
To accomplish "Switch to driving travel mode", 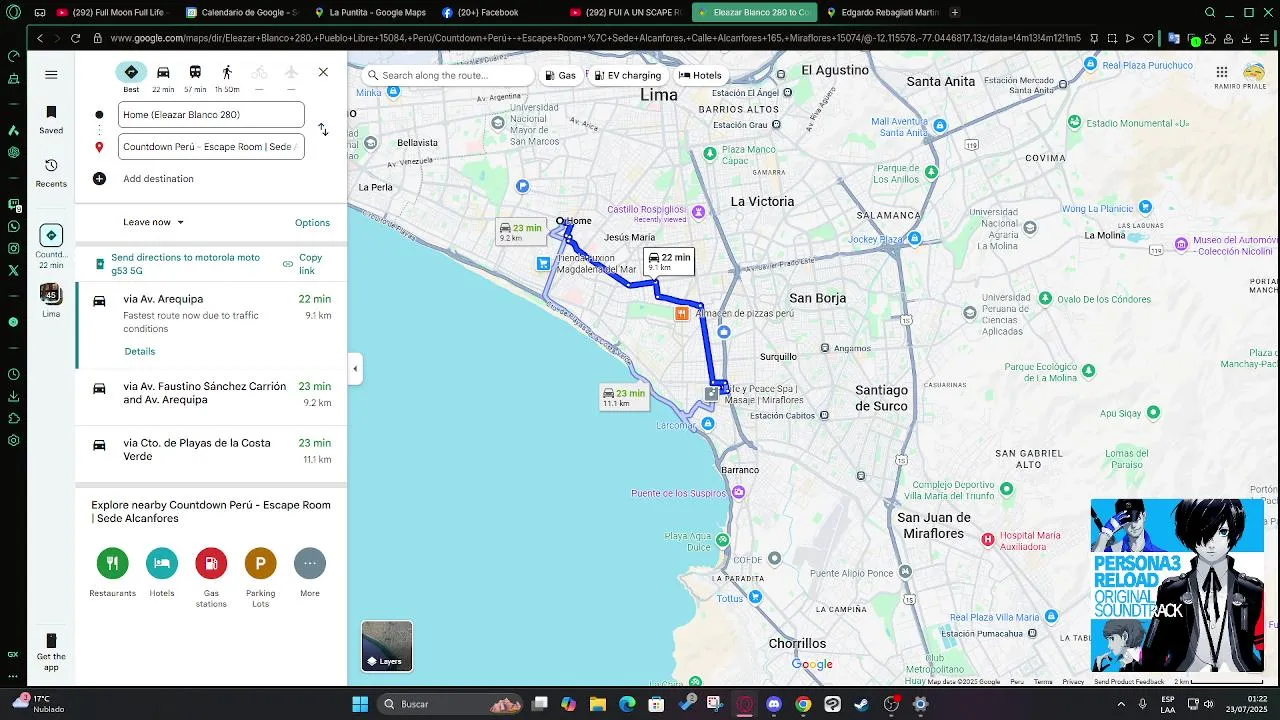I will tap(163, 72).
